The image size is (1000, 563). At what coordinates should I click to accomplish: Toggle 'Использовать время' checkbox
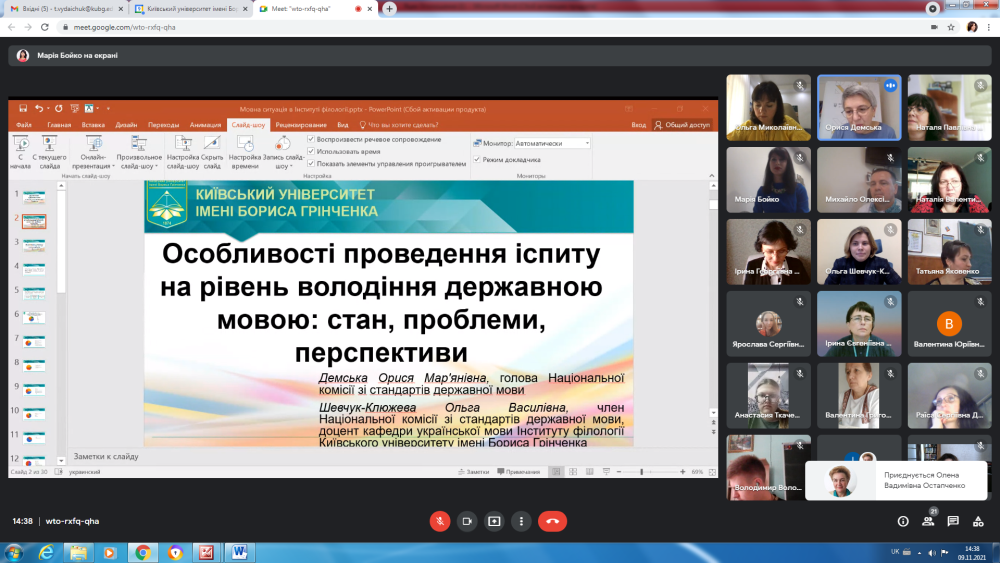(311, 151)
